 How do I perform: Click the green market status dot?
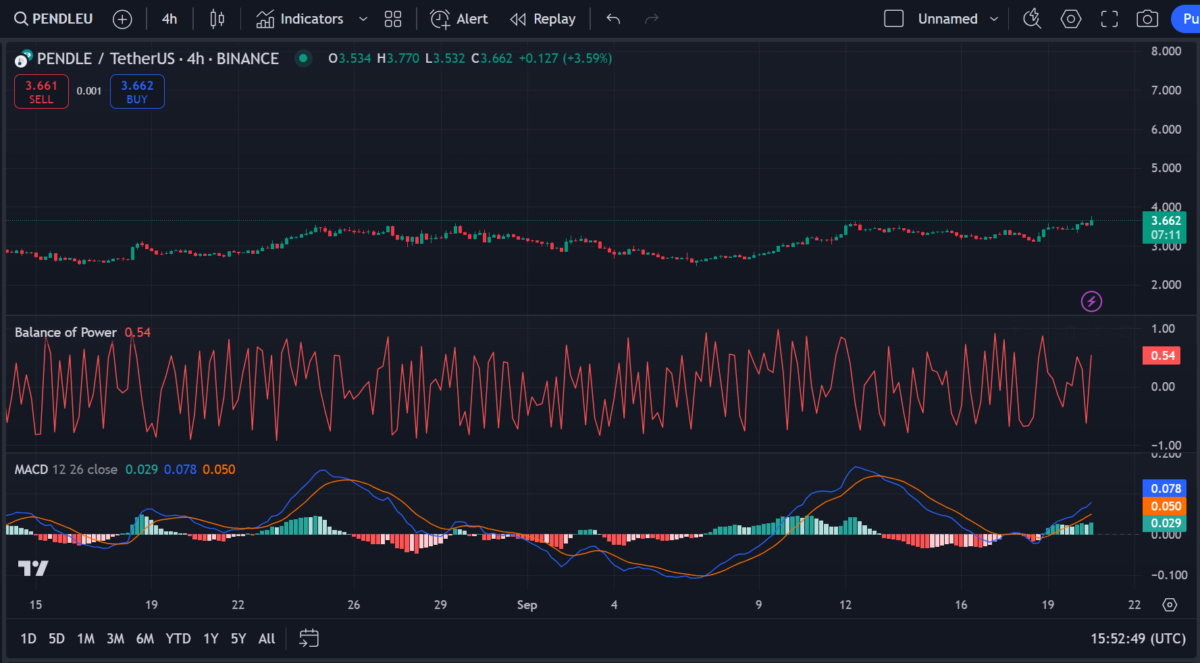pyautogui.click(x=303, y=59)
